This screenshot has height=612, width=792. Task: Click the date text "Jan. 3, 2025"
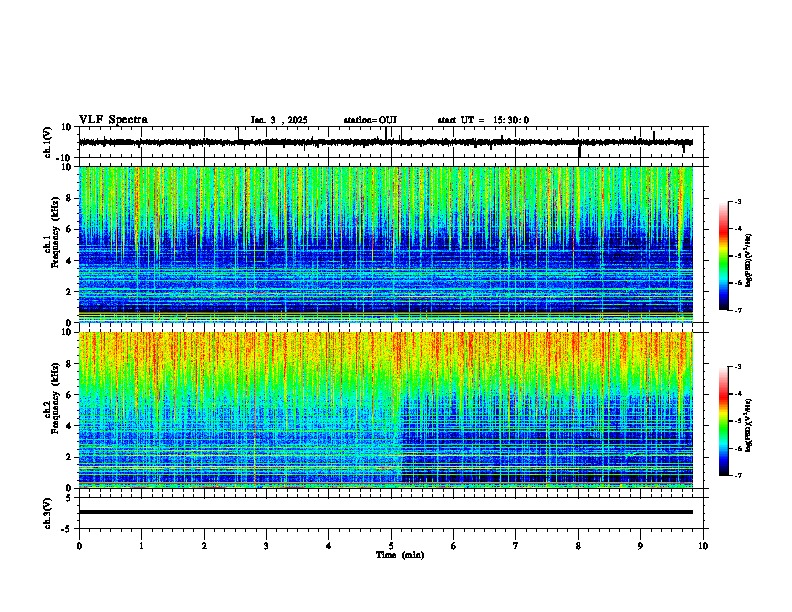click(279, 120)
